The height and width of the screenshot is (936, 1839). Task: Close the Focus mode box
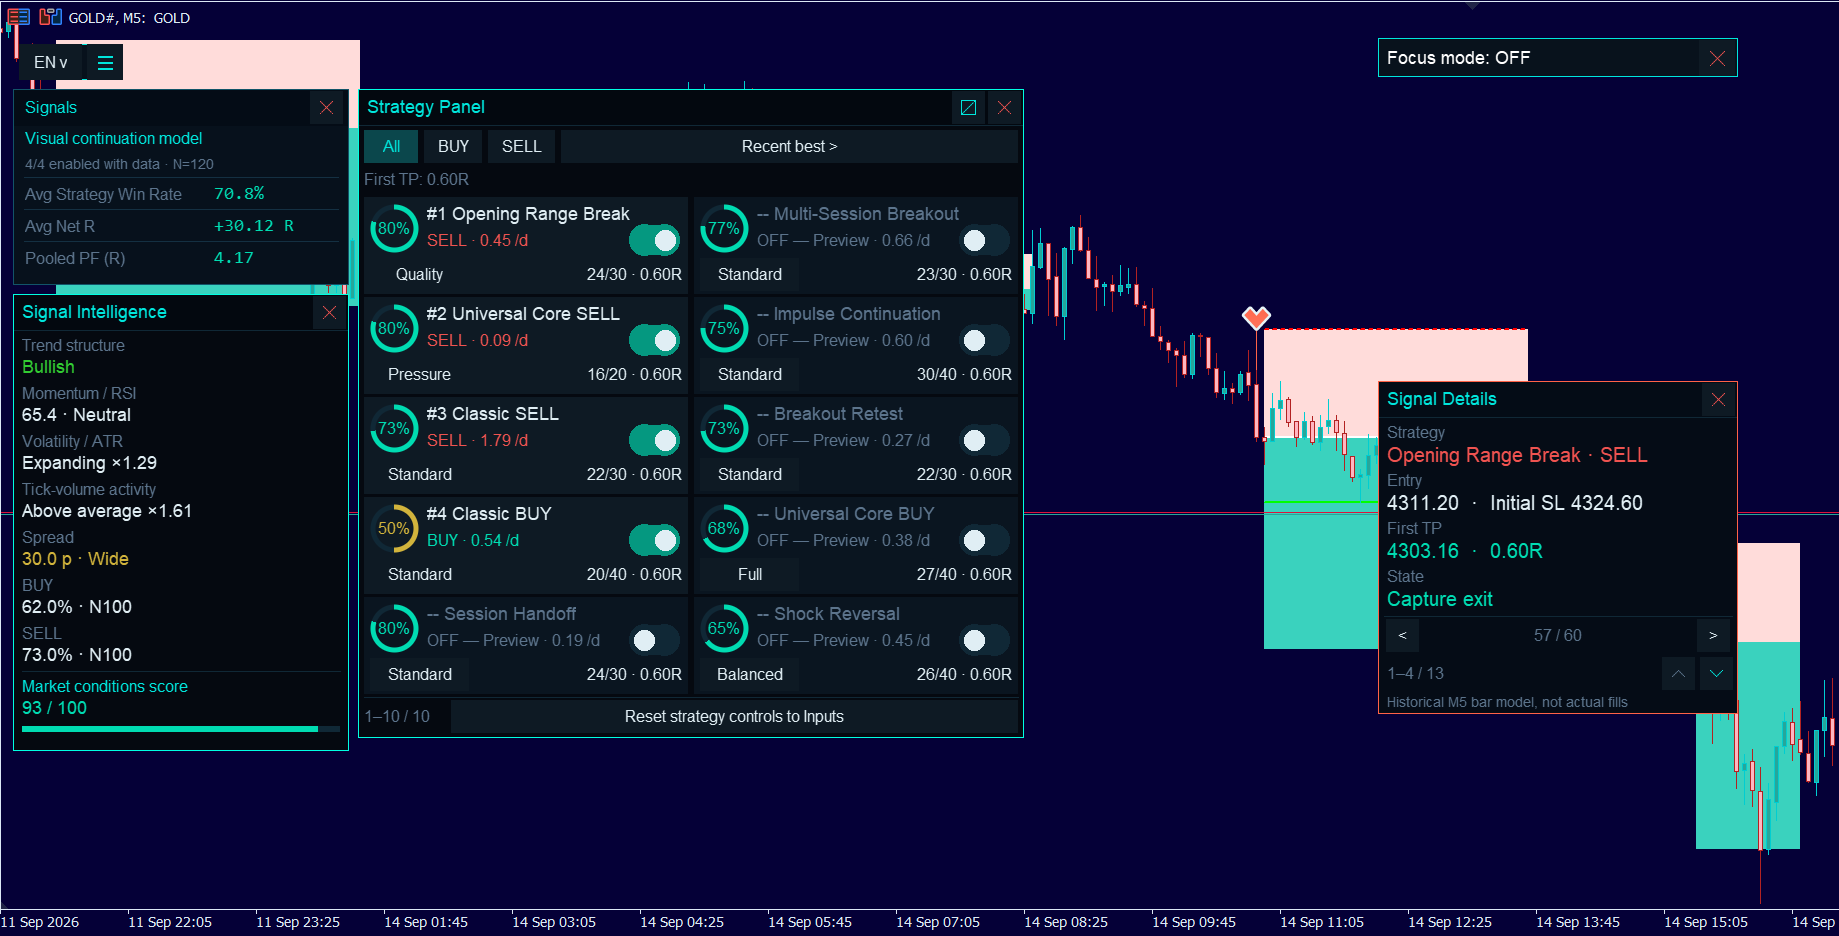point(1717,58)
